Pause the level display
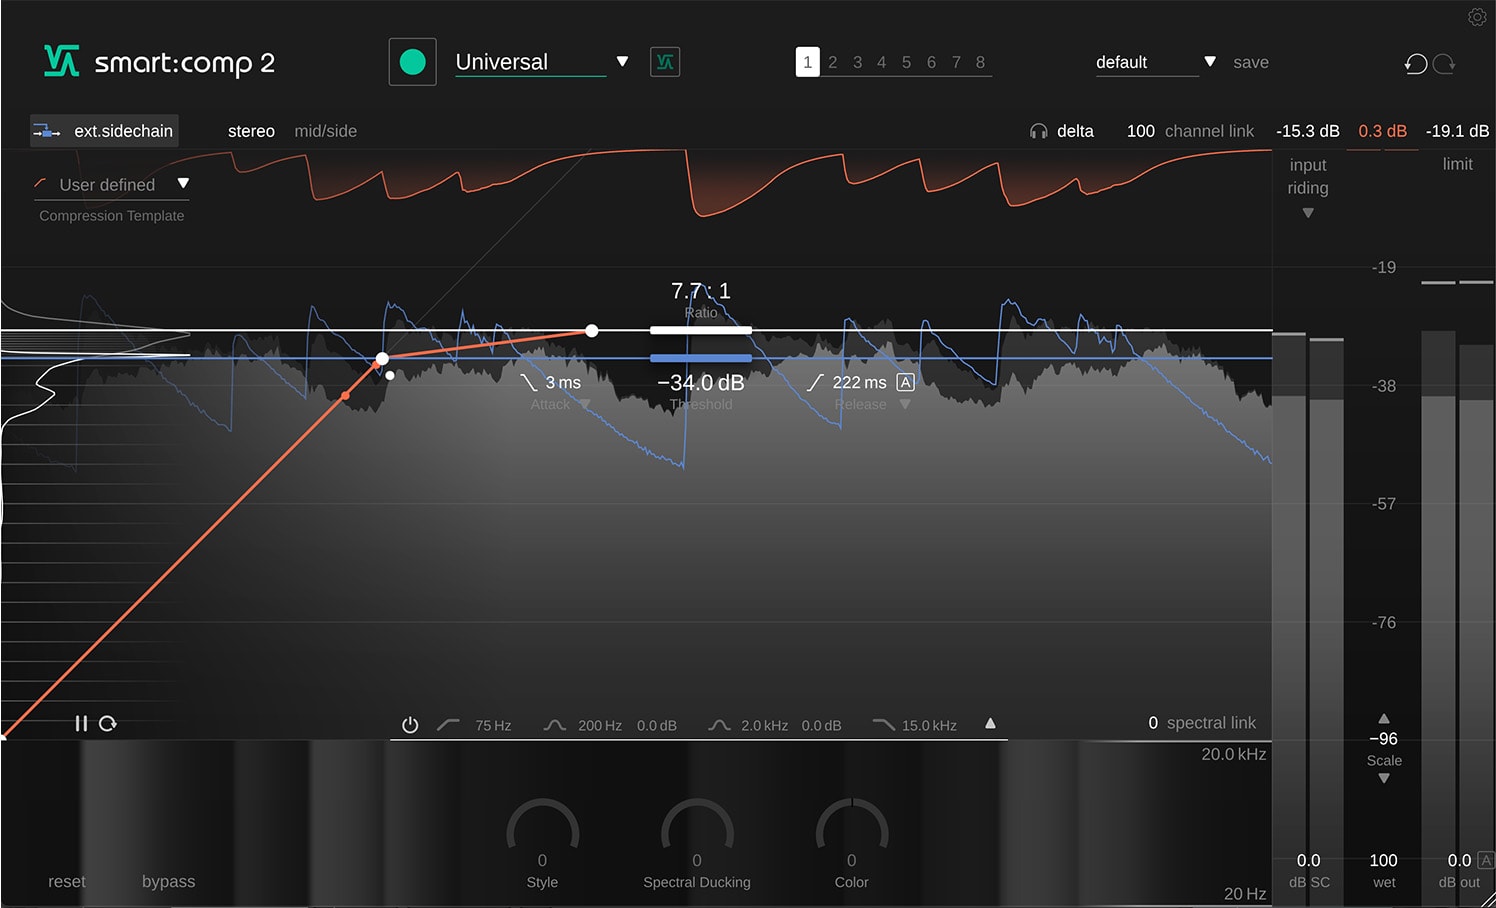1496x908 pixels. 81,723
